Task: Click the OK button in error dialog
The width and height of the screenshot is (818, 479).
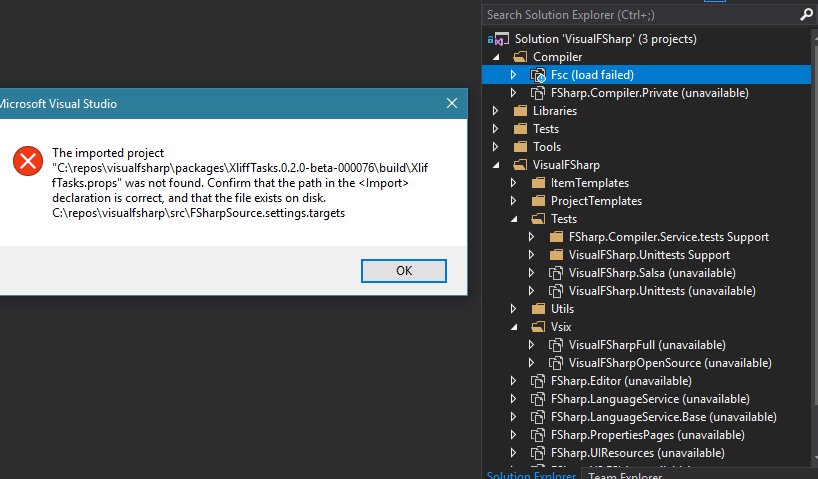Action: [404, 271]
